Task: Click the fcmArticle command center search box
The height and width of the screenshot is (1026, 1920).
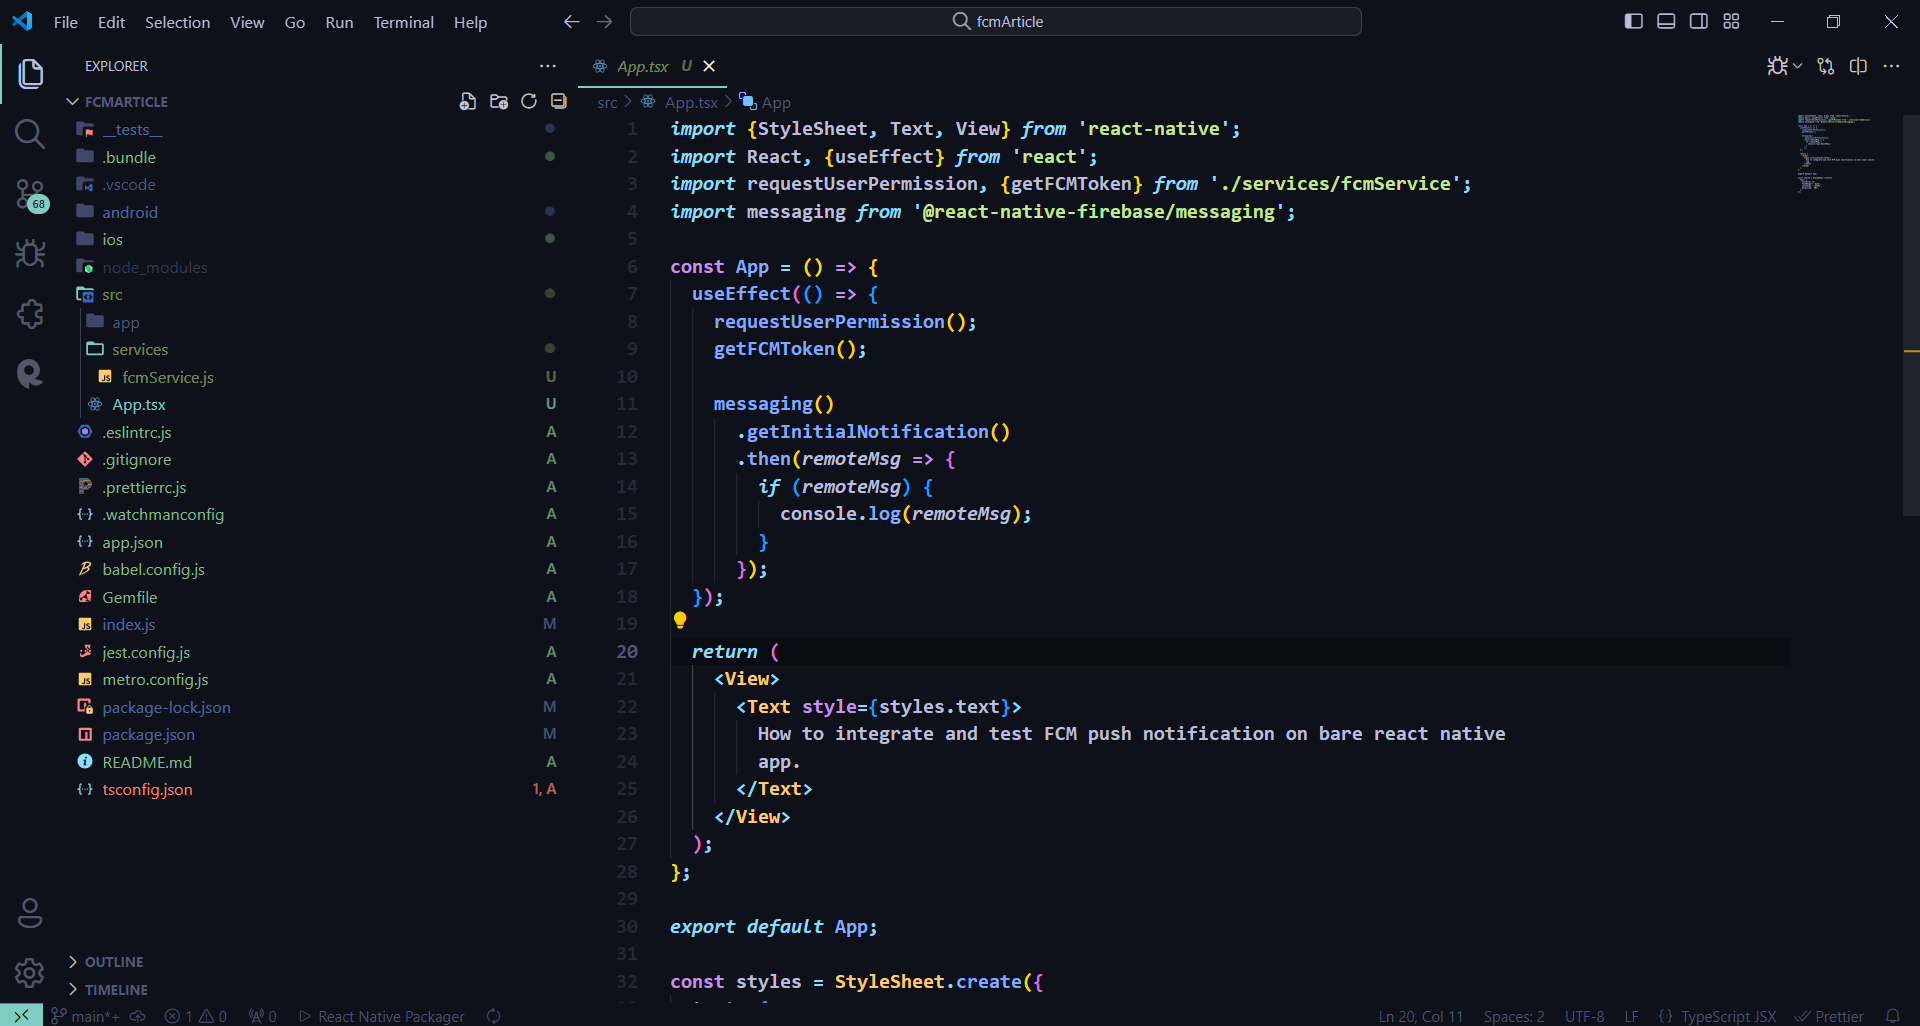Action: tap(996, 21)
